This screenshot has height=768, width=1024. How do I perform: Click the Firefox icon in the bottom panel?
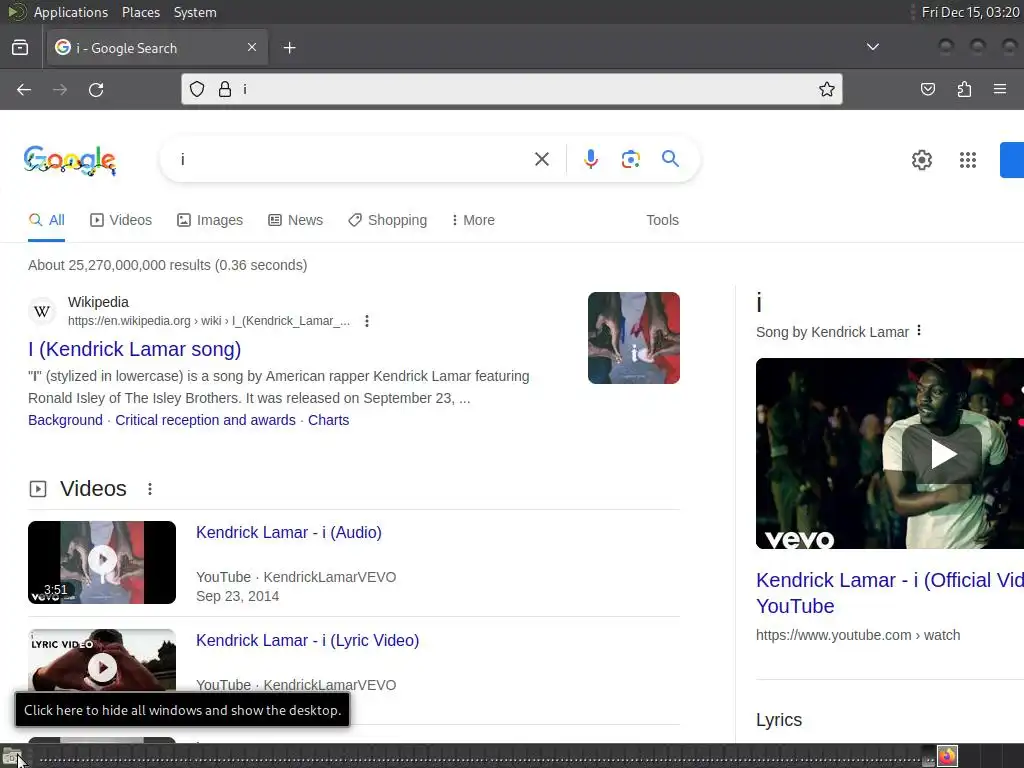click(948, 756)
